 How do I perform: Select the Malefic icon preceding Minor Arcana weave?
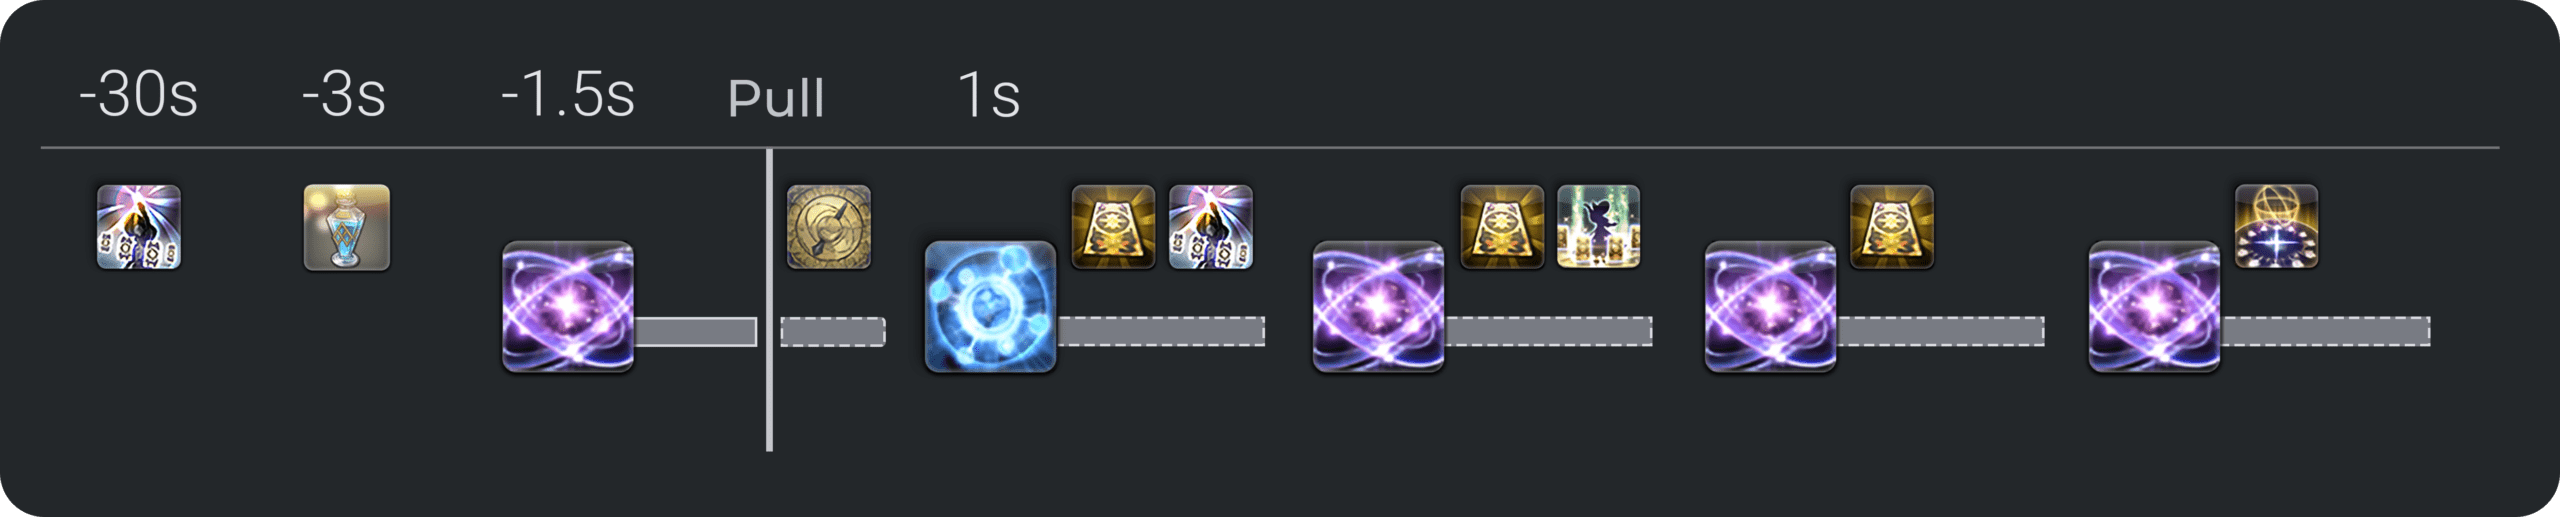pyautogui.click(x=1379, y=307)
